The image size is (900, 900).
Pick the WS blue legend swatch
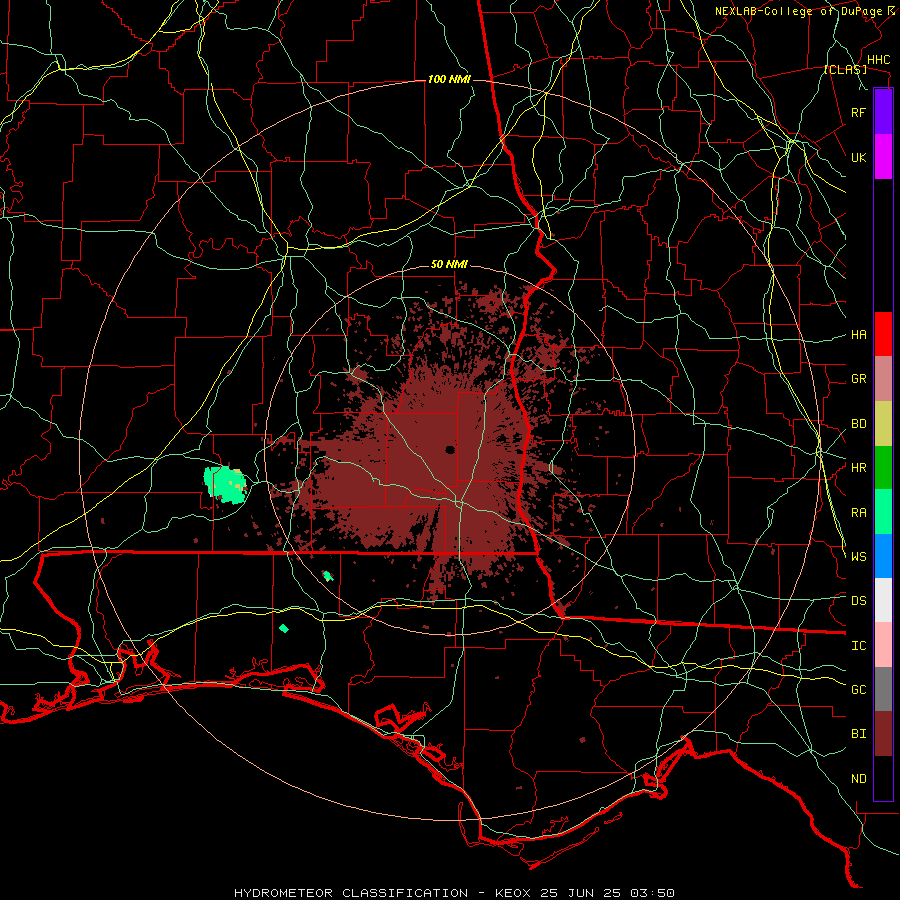coord(883,556)
